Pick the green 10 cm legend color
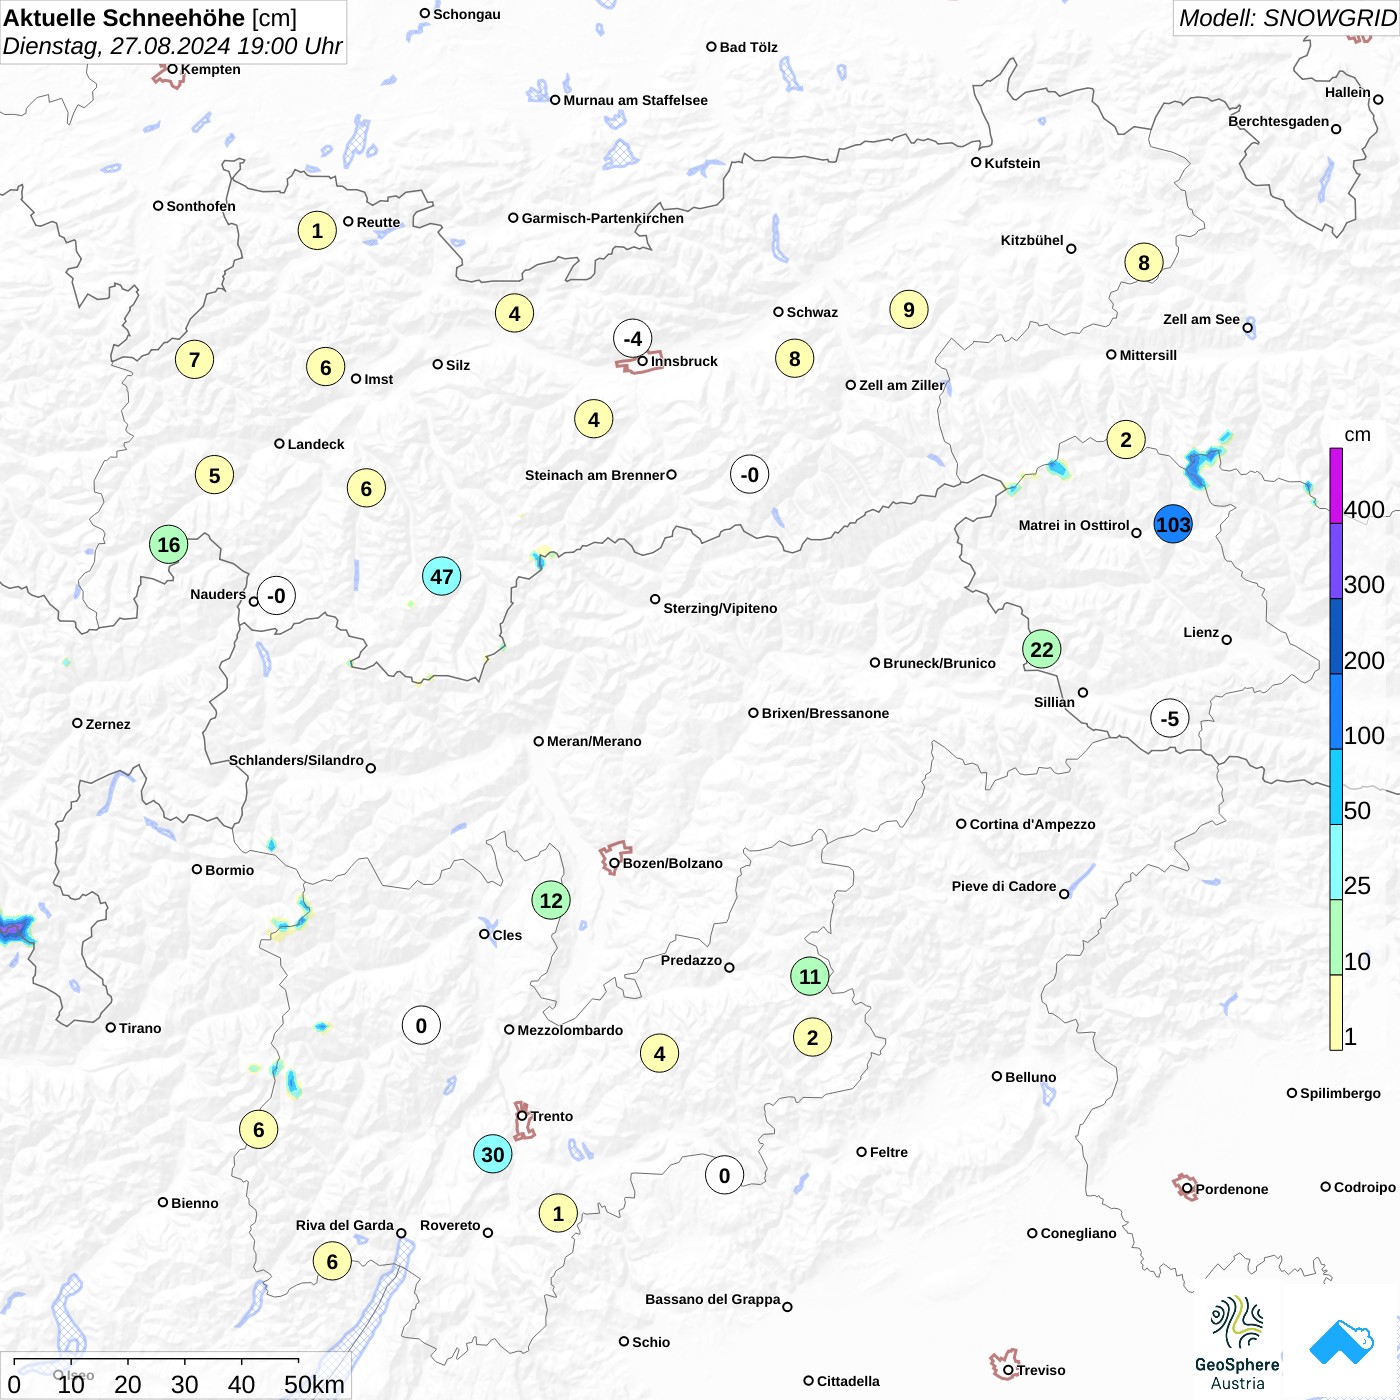Image resolution: width=1400 pixels, height=1400 pixels. click(1336, 937)
